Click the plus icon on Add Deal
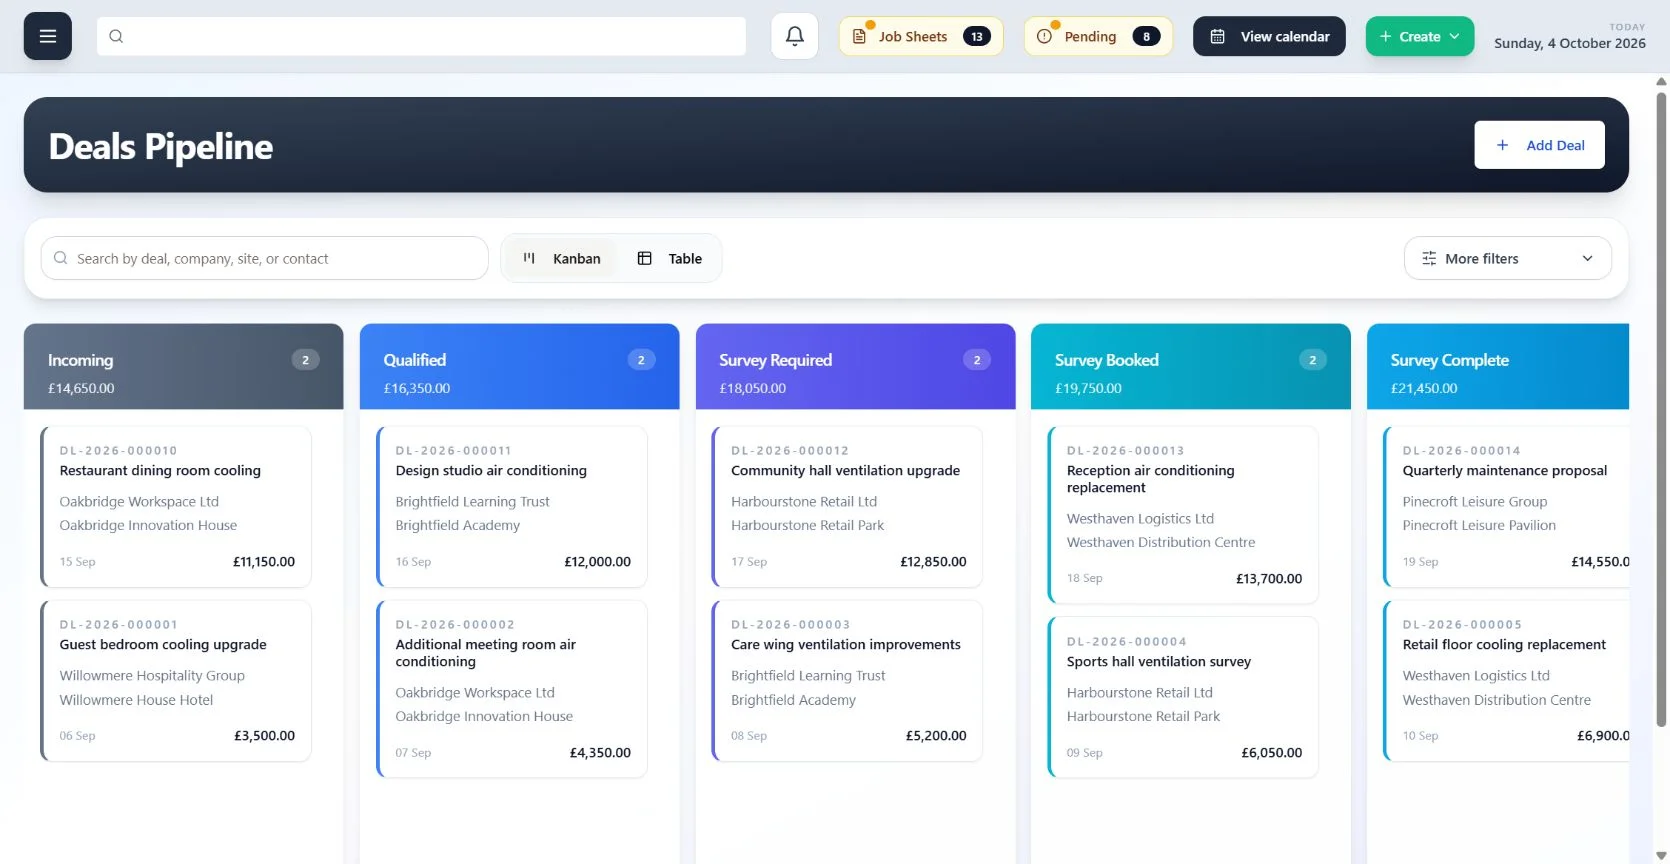Image resolution: width=1670 pixels, height=864 pixels. coord(1502,145)
